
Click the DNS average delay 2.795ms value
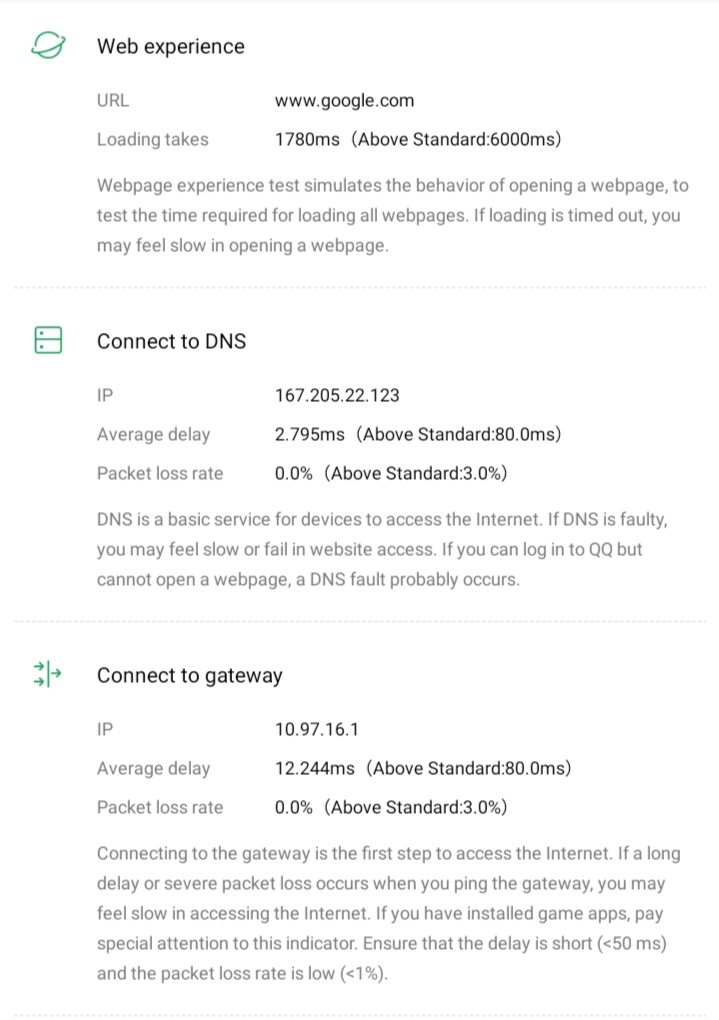310,434
